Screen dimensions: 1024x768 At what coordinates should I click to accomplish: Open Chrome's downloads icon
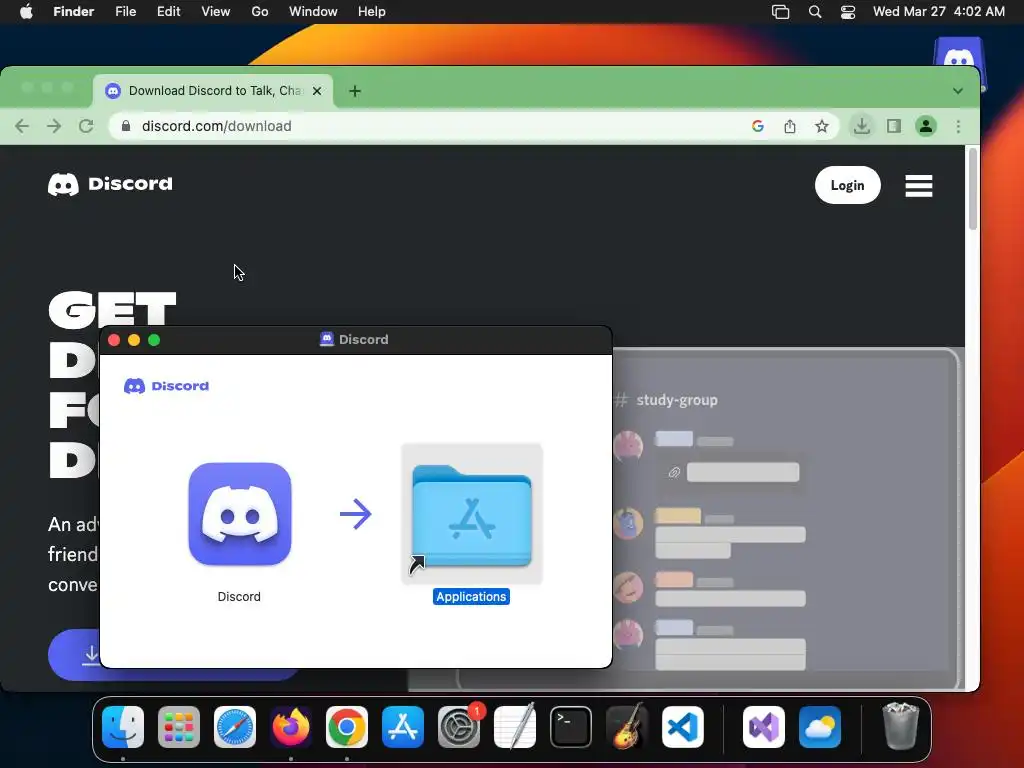pyautogui.click(x=862, y=126)
